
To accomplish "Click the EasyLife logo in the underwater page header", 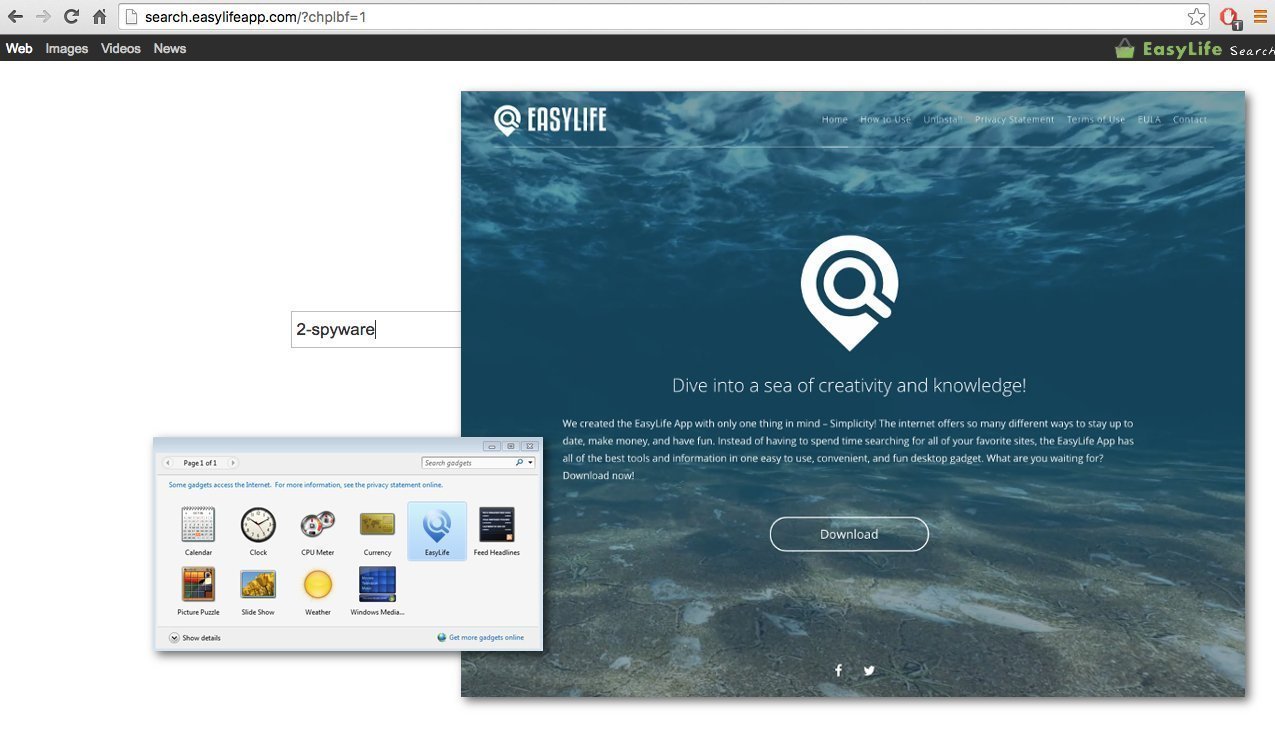I will tap(550, 120).
